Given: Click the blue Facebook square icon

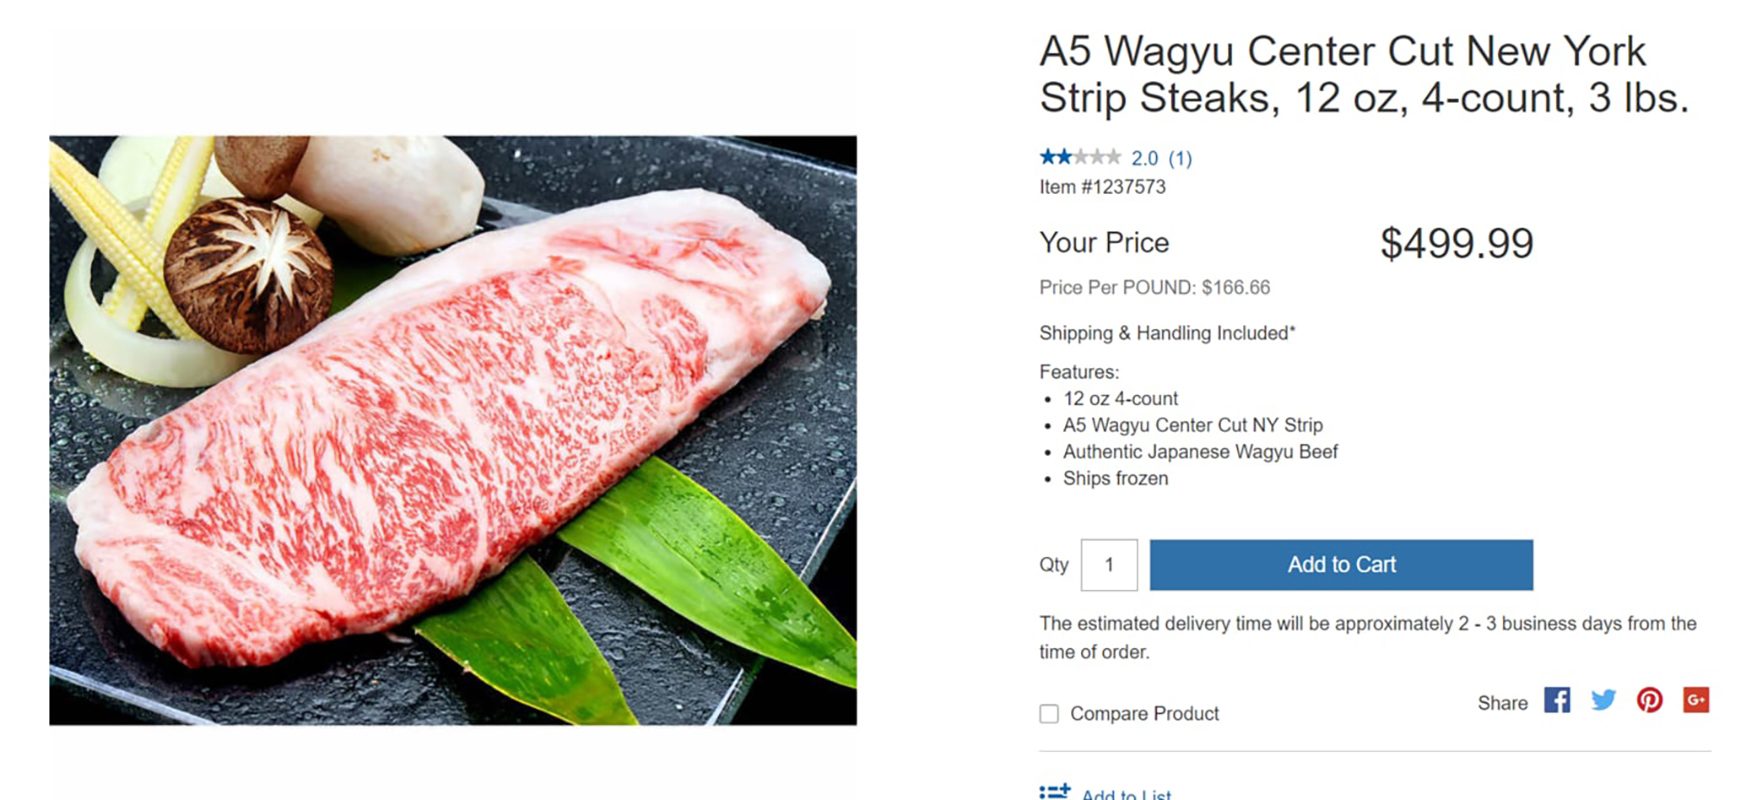Looking at the screenshot, I should [1558, 701].
